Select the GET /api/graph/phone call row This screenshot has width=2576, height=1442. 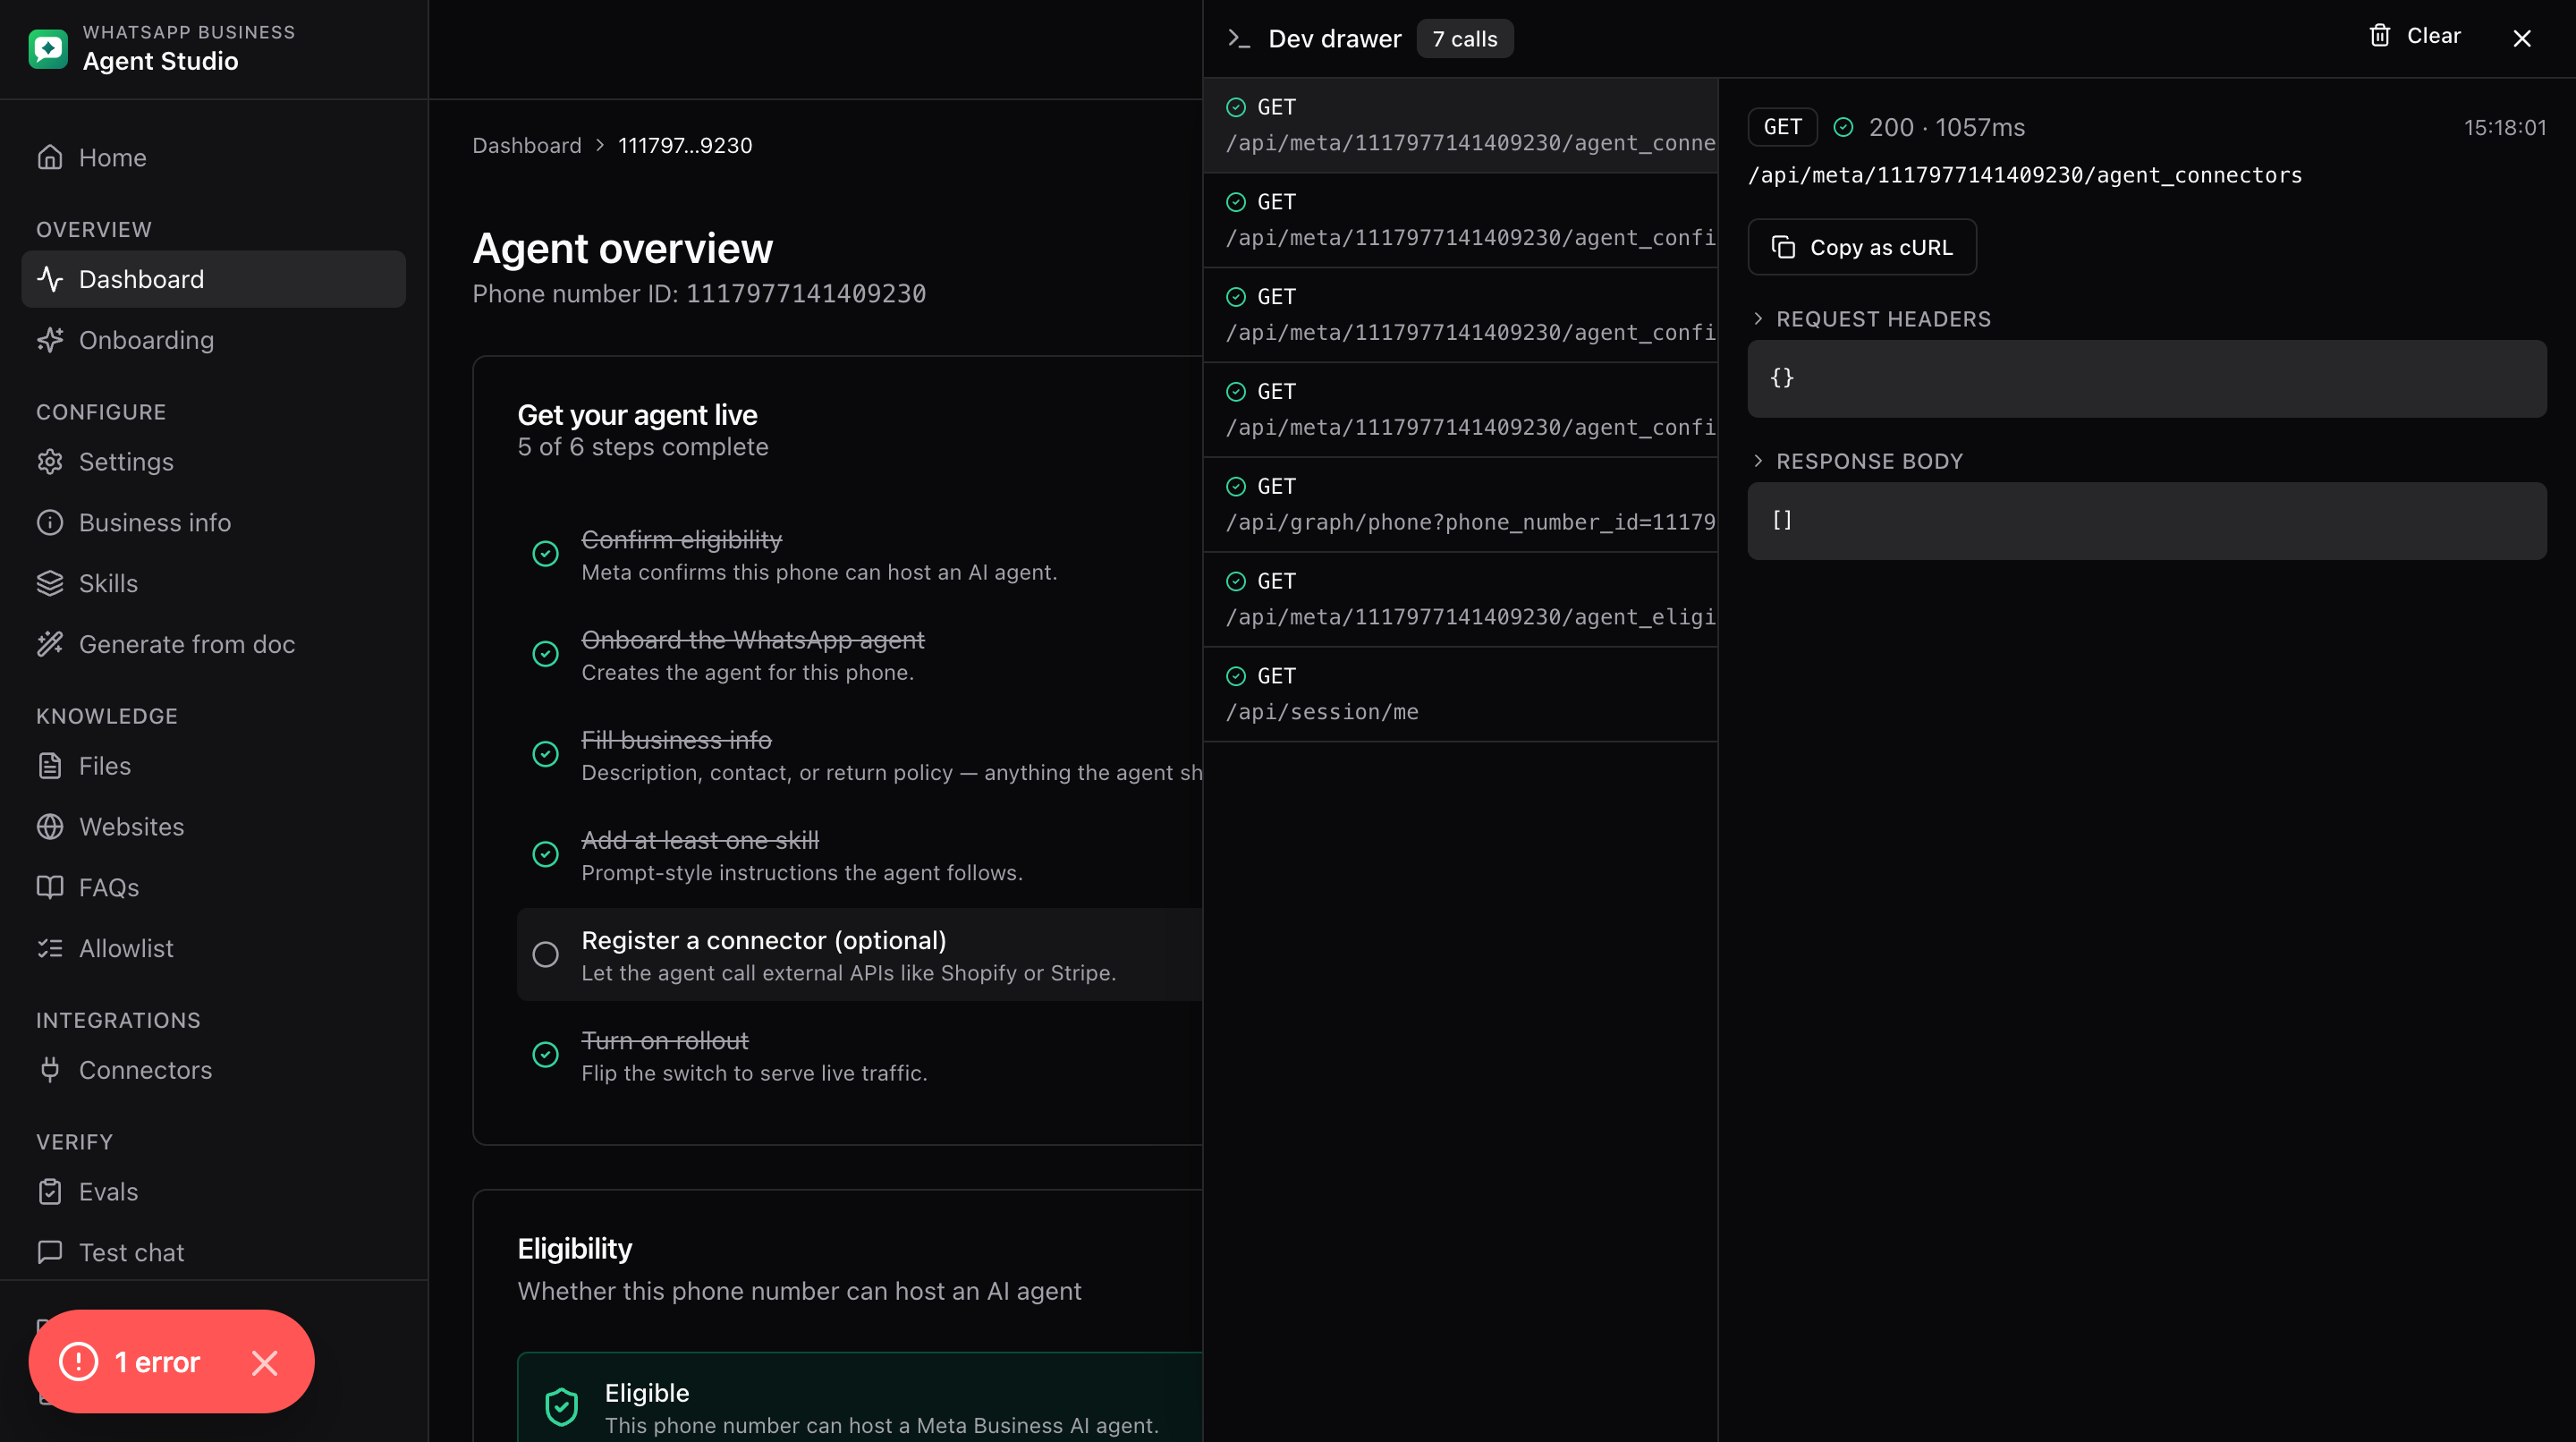pos(1461,504)
